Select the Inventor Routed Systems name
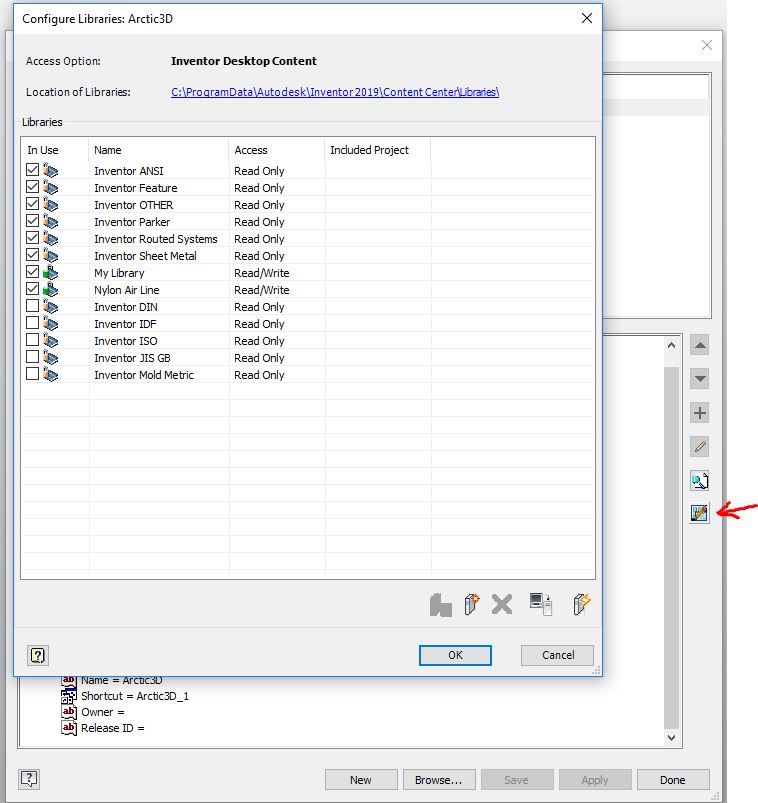The image size is (758, 803). pyautogui.click(x=156, y=239)
